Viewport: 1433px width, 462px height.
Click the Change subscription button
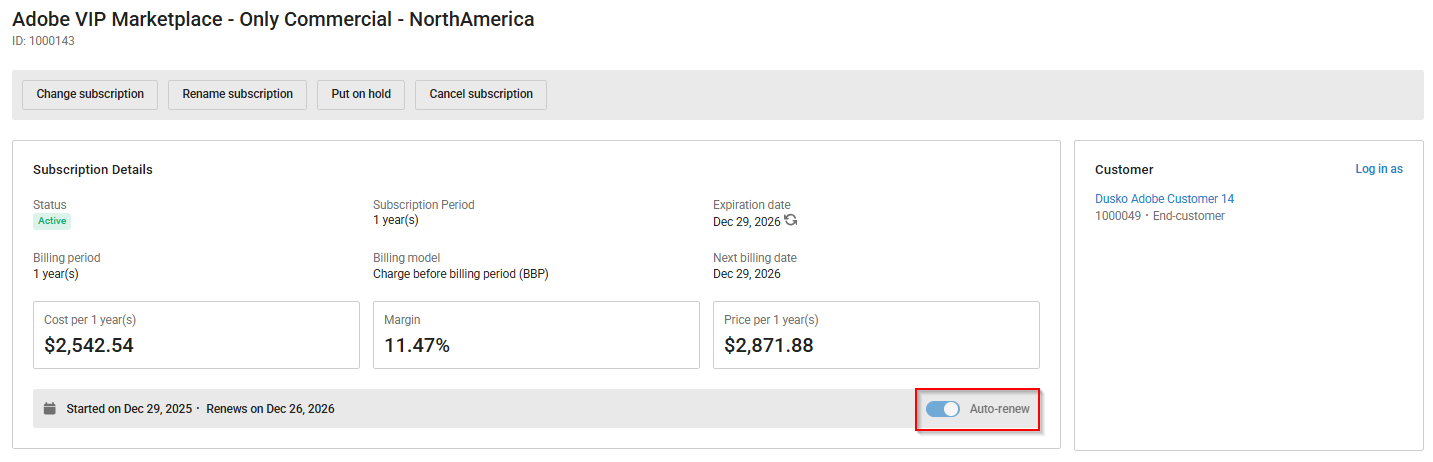click(90, 94)
